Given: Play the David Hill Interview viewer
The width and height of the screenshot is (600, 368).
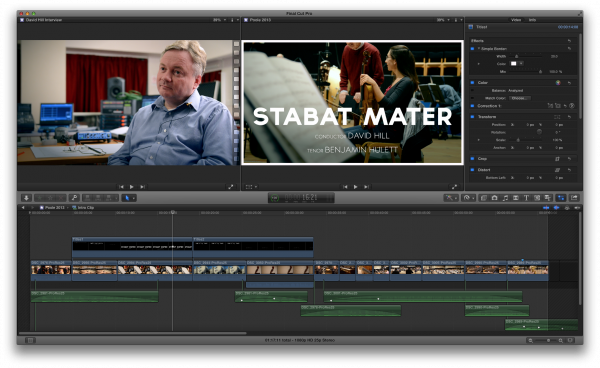Looking at the screenshot, I should point(132,187).
